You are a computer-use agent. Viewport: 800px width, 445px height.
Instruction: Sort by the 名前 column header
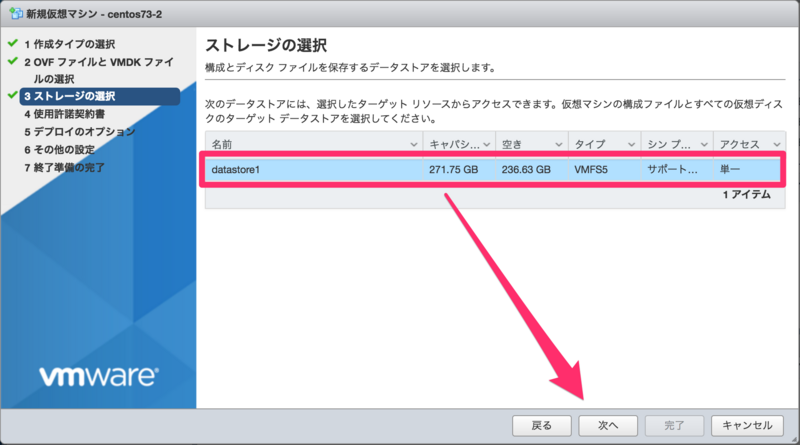click(x=314, y=144)
